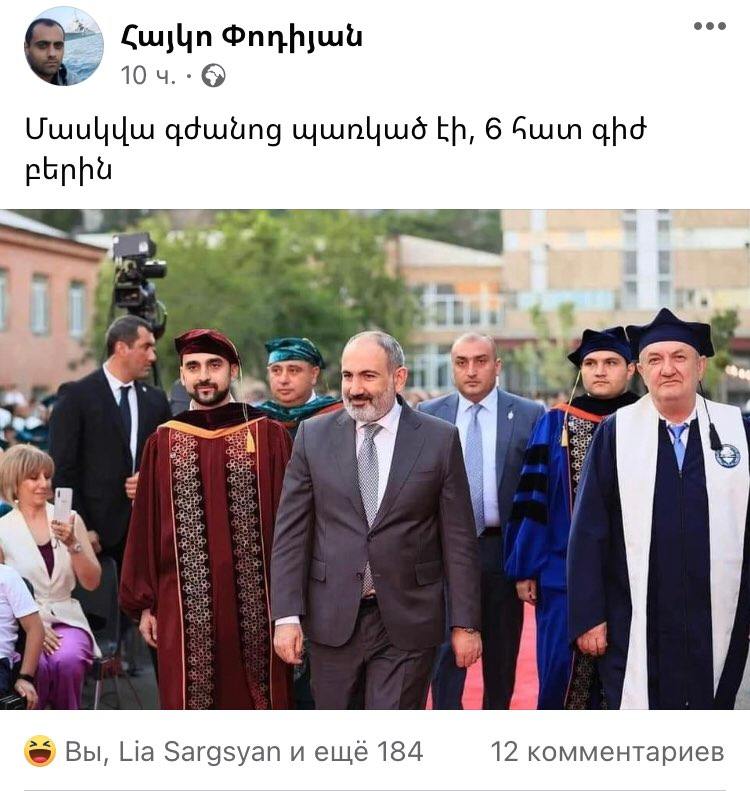The height and width of the screenshot is (791, 750).
Task: Click the red carpet in the photo
Action: pyautogui.click(x=502, y=661)
